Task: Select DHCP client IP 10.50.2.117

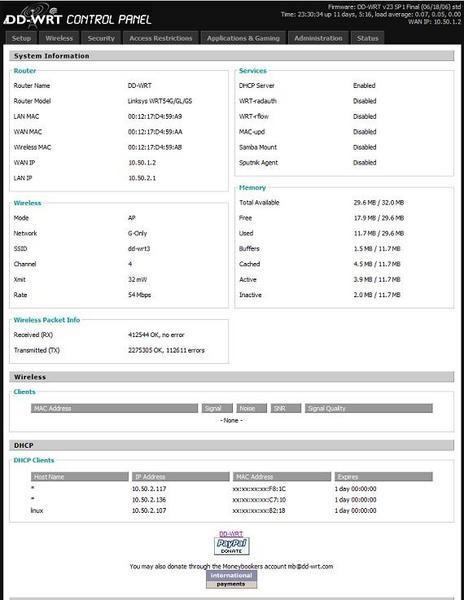Action: pos(149,489)
